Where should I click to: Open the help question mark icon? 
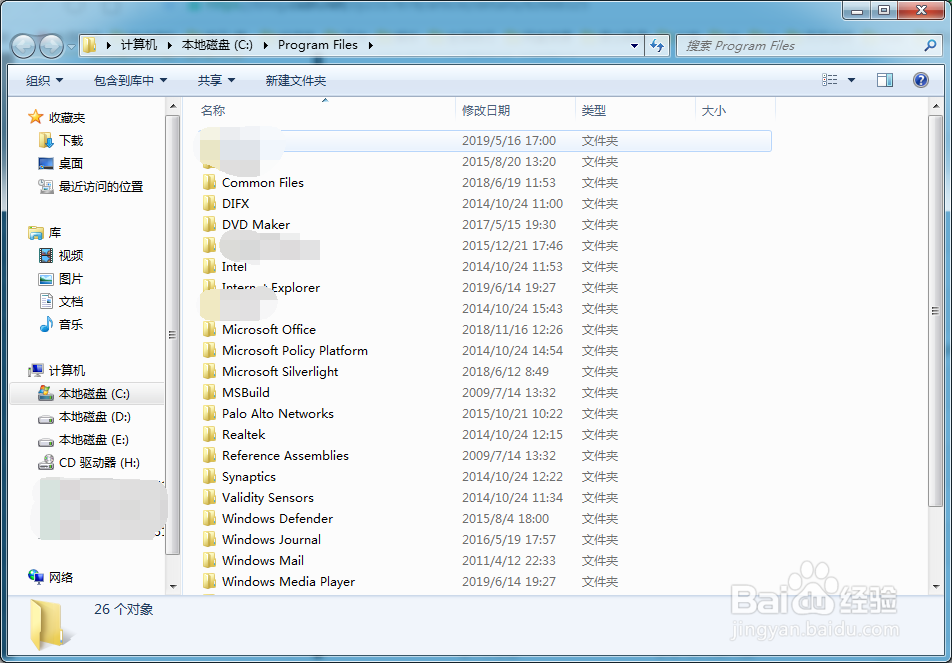pyautogui.click(x=920, y=80)
